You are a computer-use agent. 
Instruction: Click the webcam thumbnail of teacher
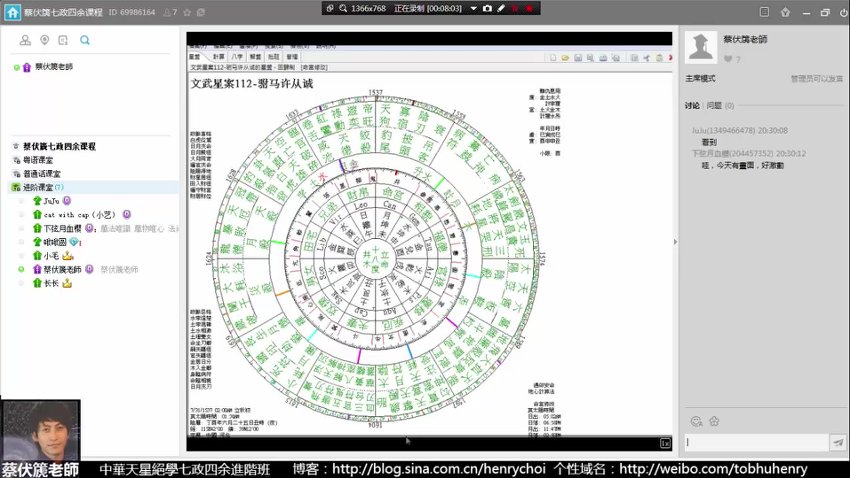[41, 430]
